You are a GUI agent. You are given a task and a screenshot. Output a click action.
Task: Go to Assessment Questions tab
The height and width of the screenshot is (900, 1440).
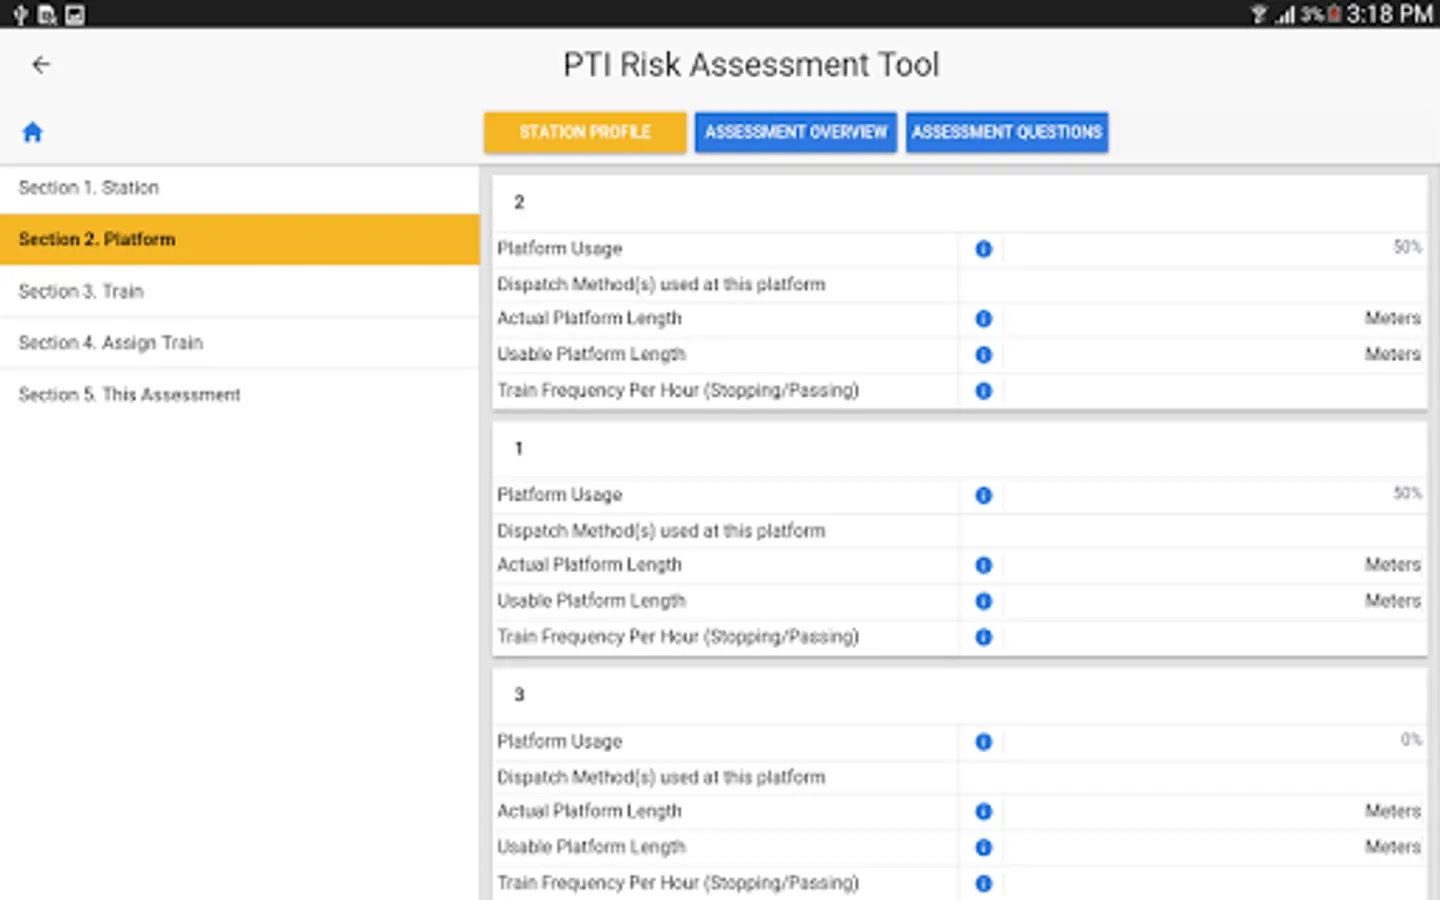1007,132
